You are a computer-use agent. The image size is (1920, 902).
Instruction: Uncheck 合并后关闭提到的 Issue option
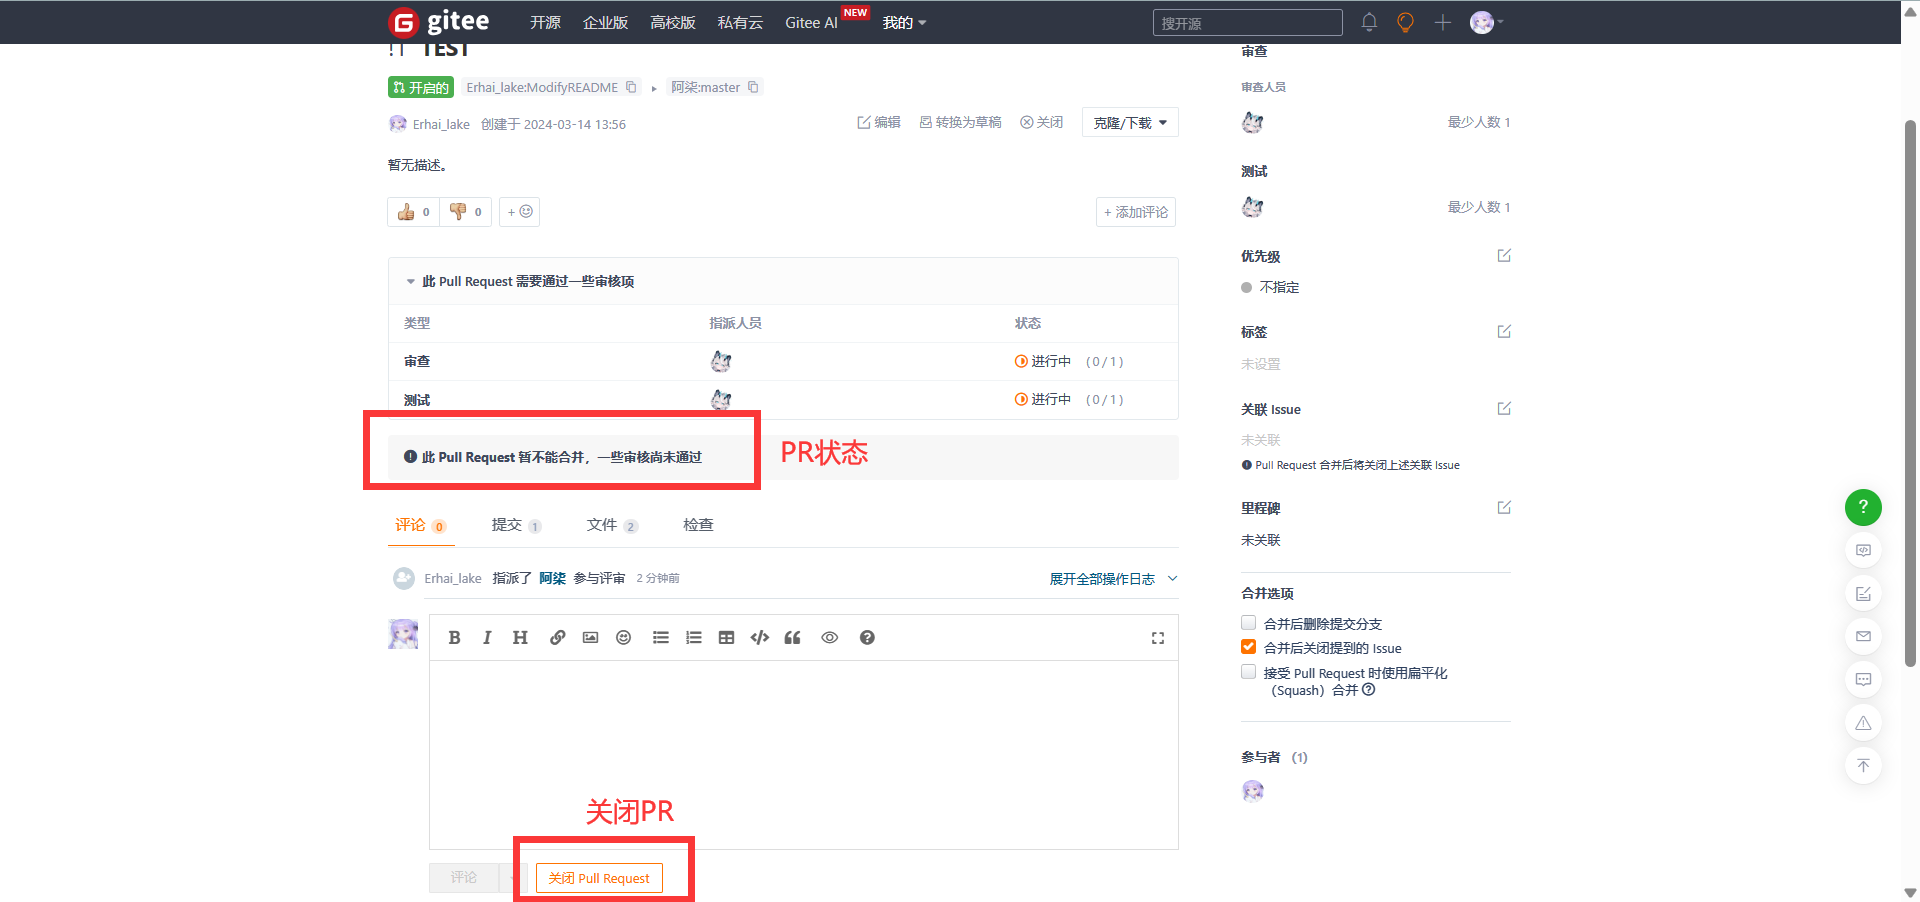pyautogui.click(x=1248, y=647)
